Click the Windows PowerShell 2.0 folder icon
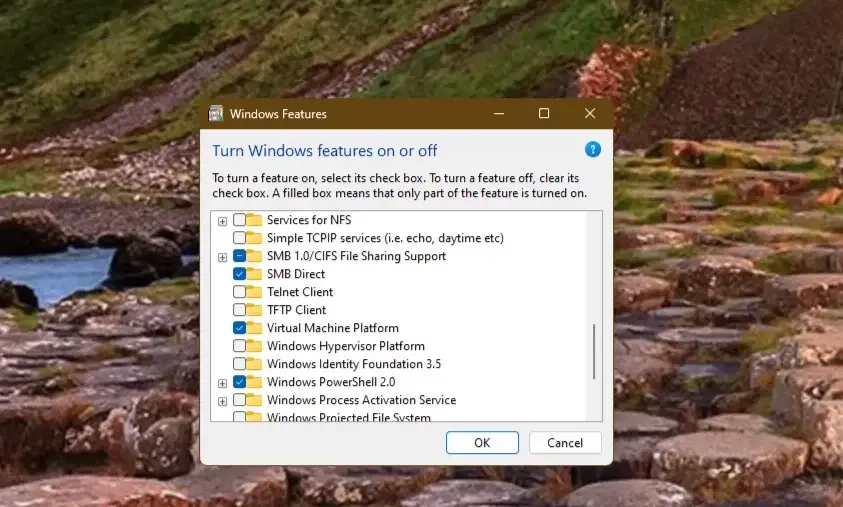The height and width of the screenshot is (507, 843). pos(254,382)
